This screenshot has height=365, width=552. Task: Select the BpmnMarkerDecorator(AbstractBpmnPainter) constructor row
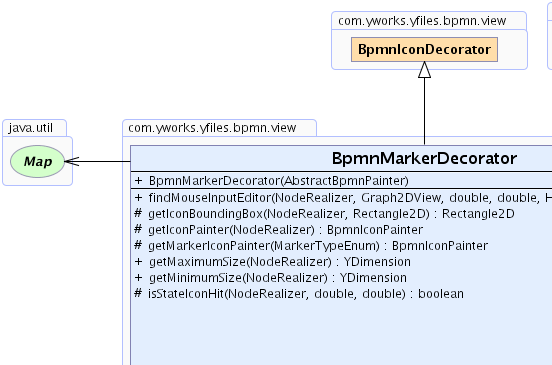271,181
